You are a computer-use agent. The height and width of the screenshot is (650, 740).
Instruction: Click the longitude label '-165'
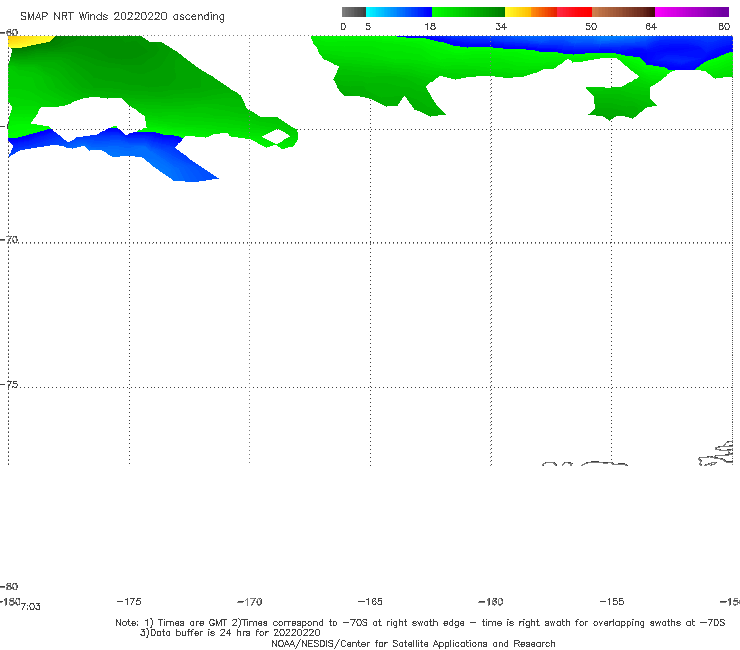coord(370,601)
